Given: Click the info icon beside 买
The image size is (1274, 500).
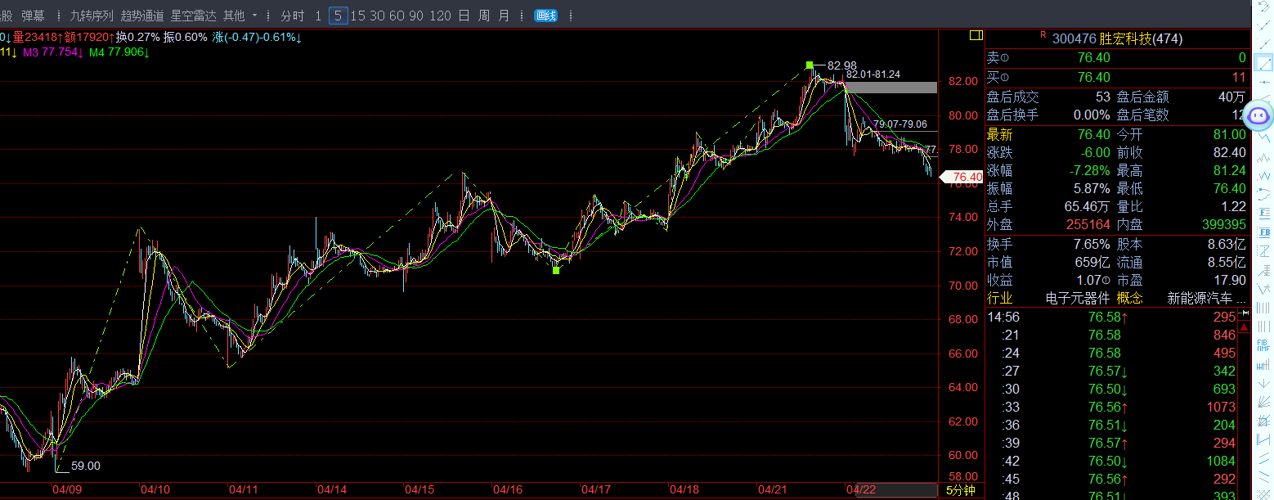Looking at the screenshot, I should point(1005,78).
